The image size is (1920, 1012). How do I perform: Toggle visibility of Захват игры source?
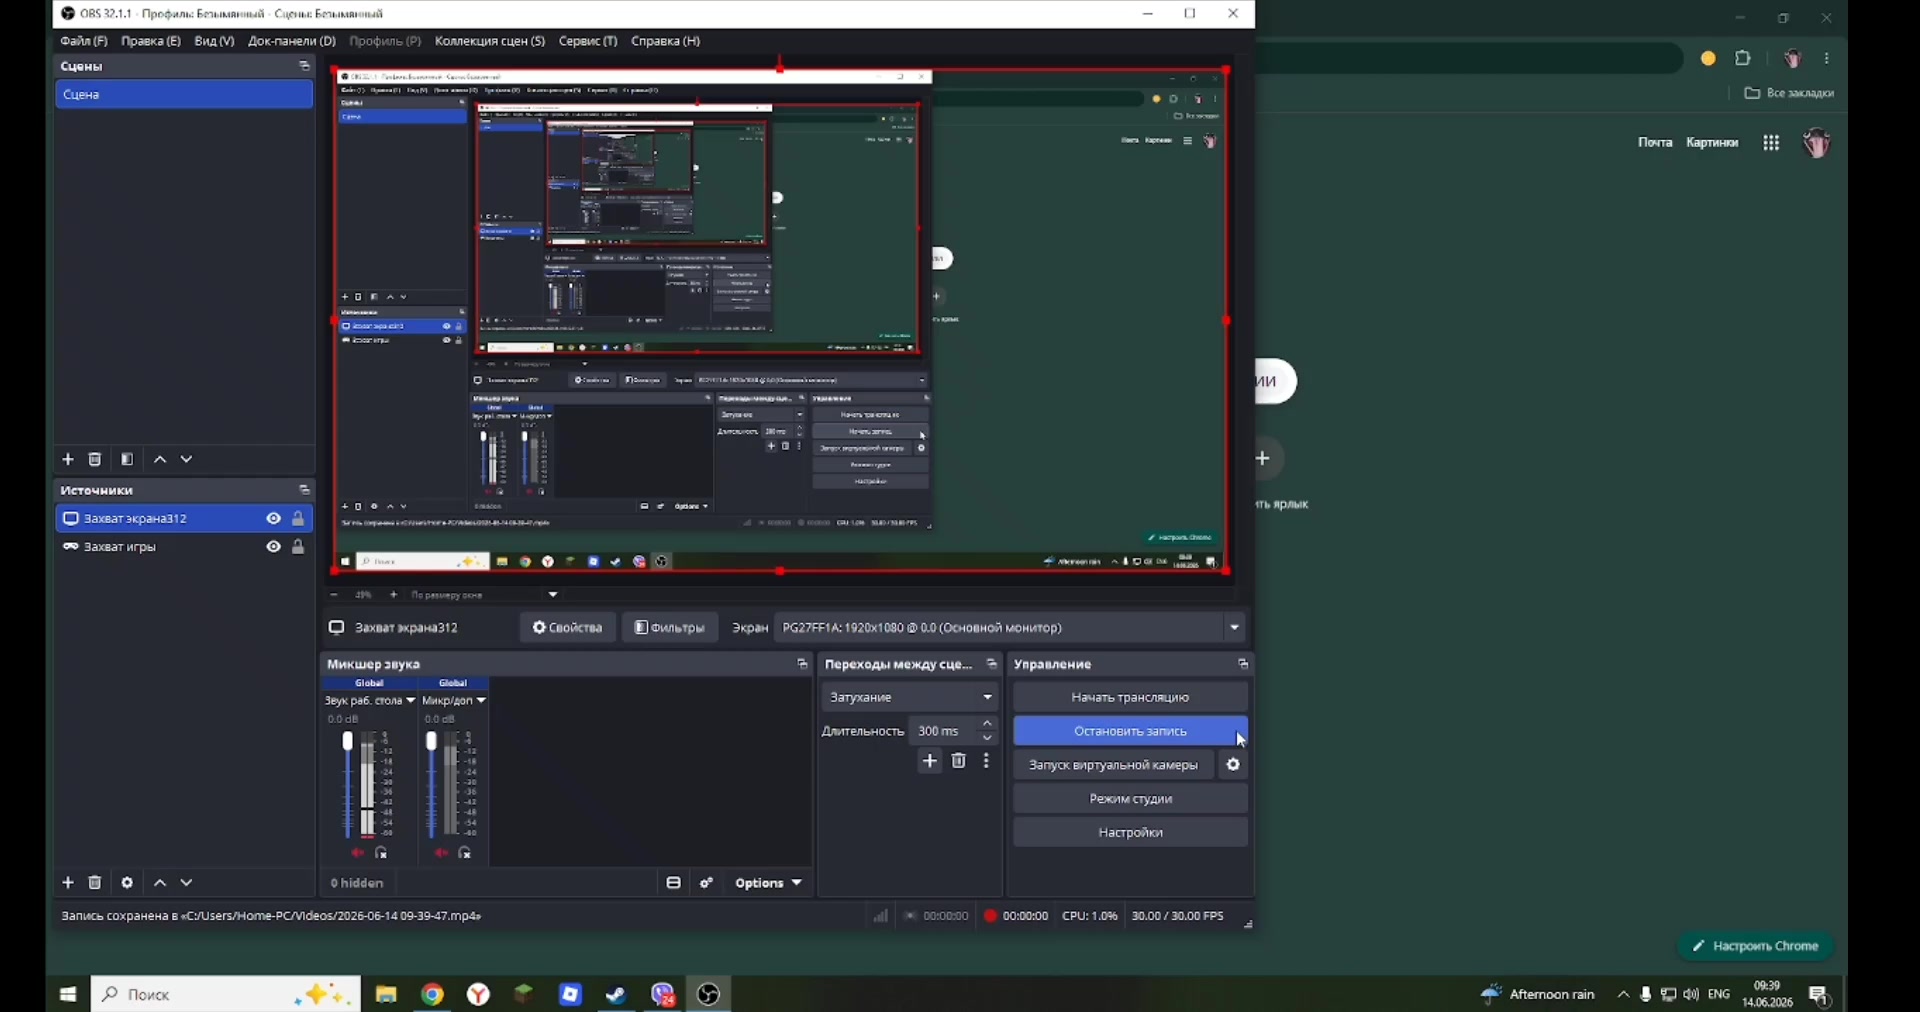click(x=273, y=547)
